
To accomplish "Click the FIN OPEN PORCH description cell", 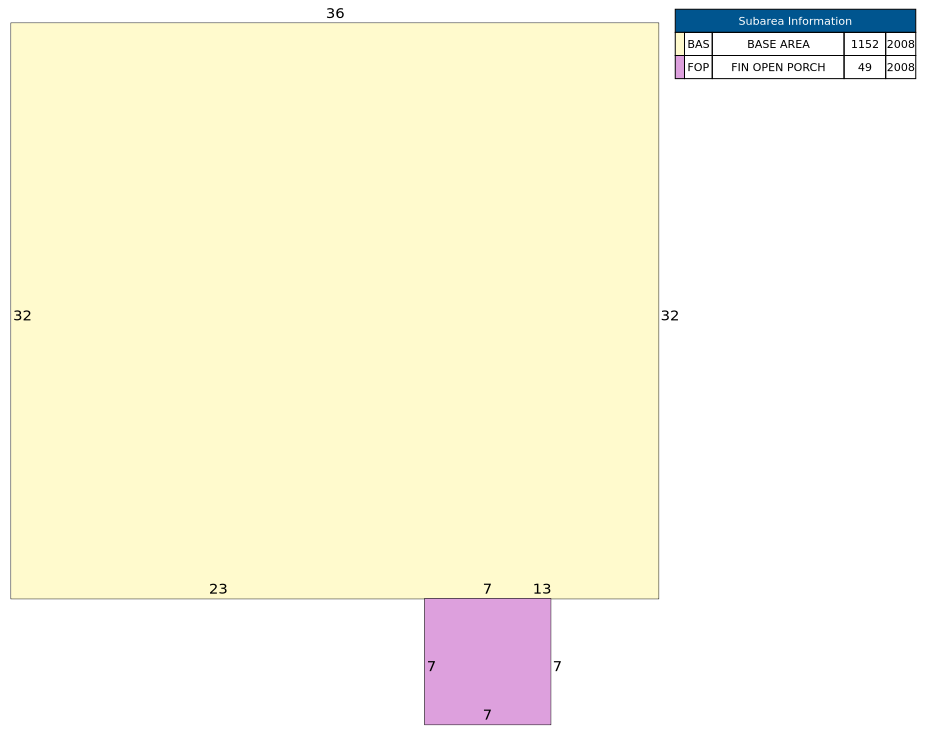I will click(x=778, y=67).
